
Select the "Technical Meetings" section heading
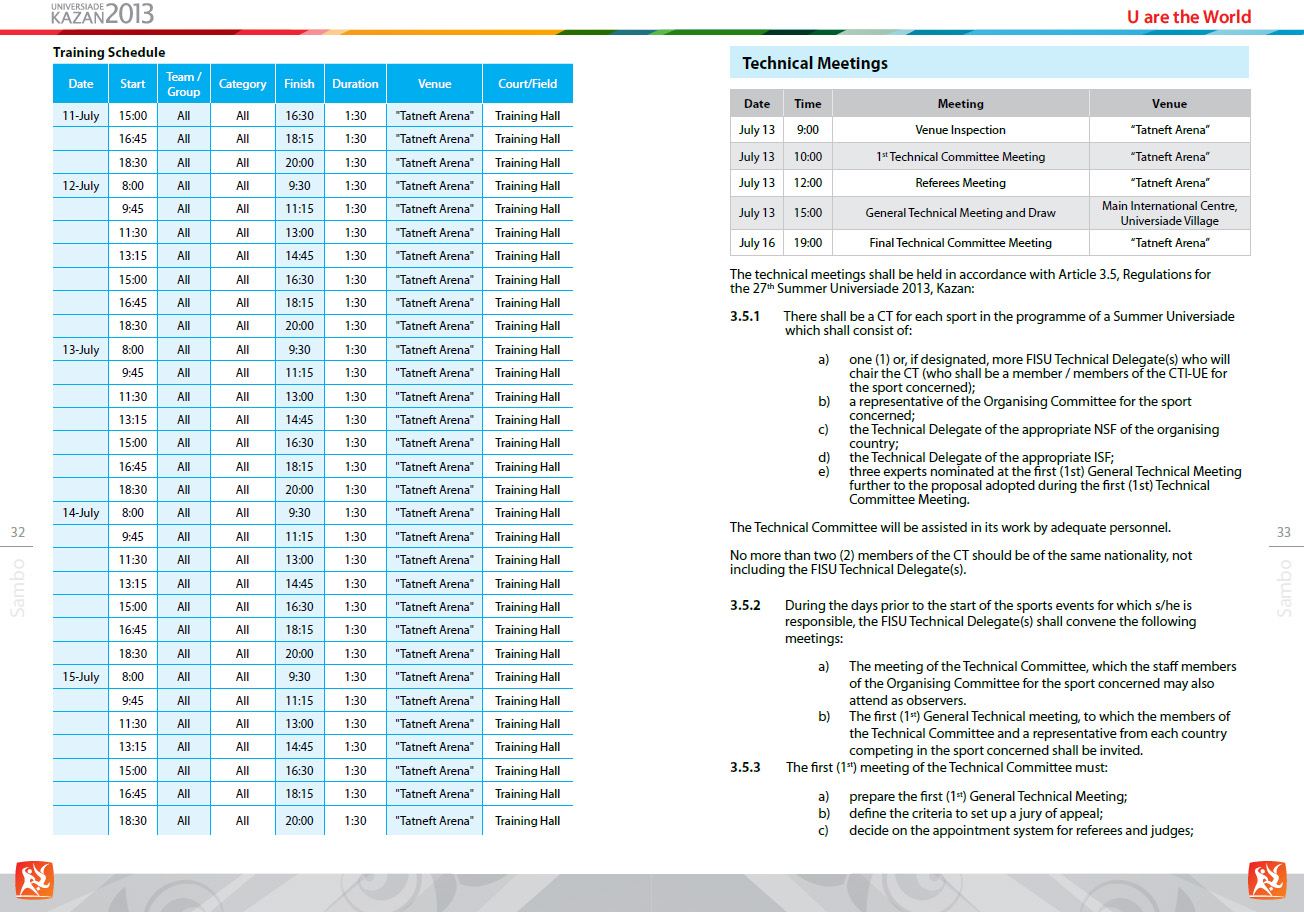pyautogui.click(x=815, y=63)
